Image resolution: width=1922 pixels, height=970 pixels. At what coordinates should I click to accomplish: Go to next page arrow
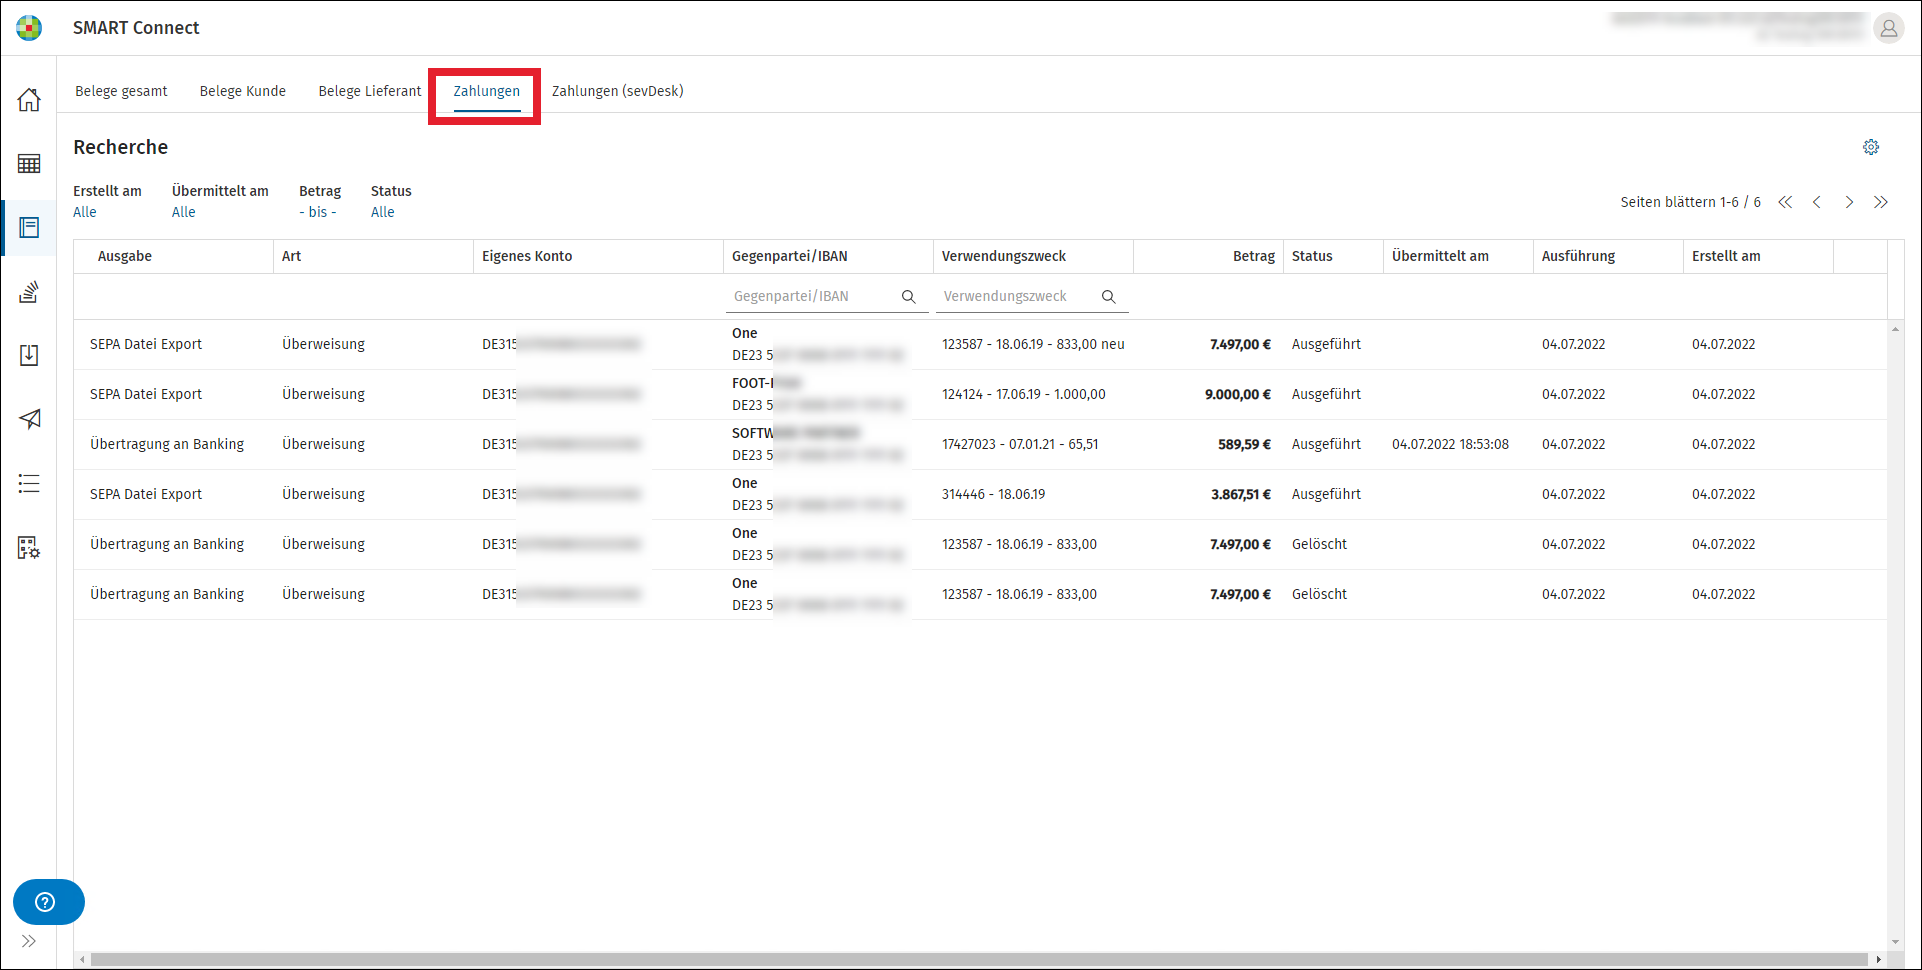click(x=1849, y=202)
